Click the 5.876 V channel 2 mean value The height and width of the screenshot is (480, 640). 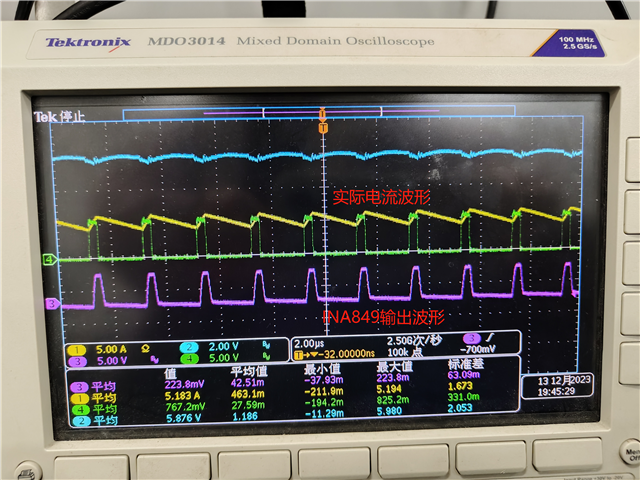point(184,418)
